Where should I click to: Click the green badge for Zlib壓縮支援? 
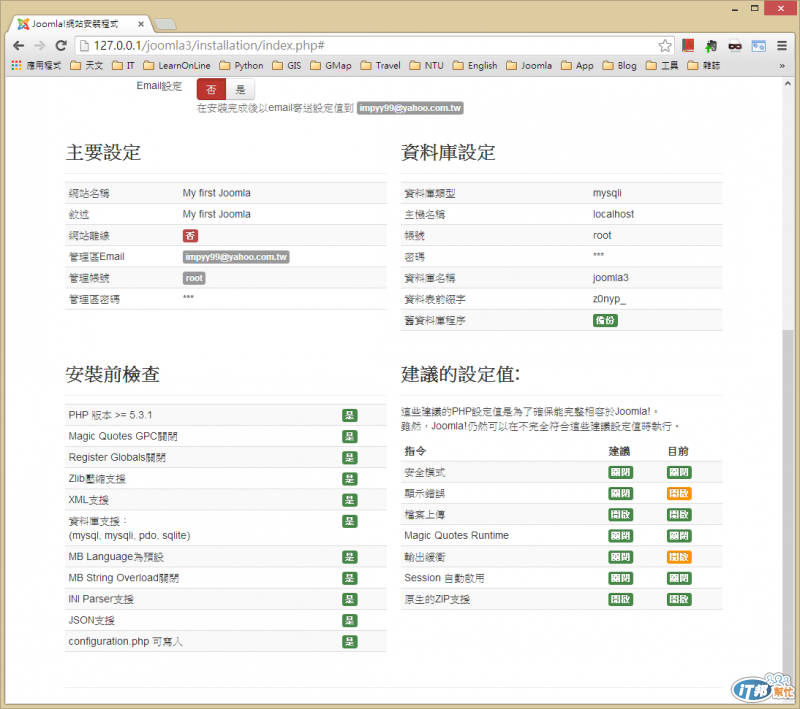tap(349, 478)
